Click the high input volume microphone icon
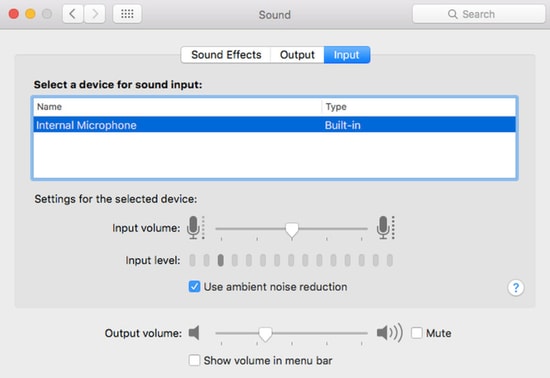This screenshot has width=550, height=378. click(385, 228)
